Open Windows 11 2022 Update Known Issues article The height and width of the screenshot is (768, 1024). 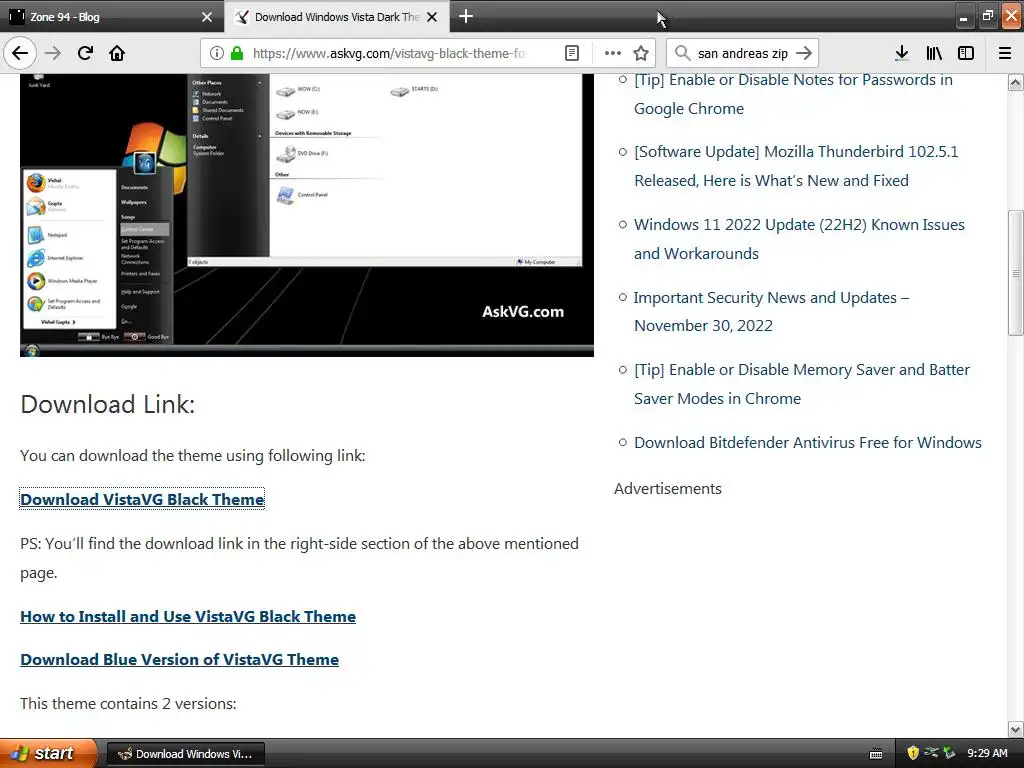(799, 239)
